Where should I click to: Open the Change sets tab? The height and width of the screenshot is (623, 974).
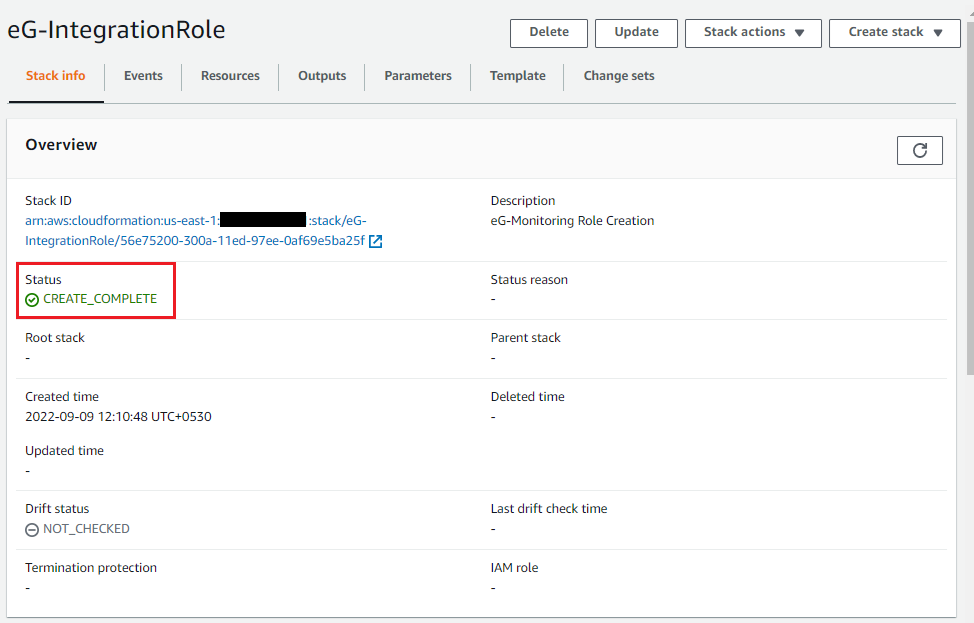619,76
